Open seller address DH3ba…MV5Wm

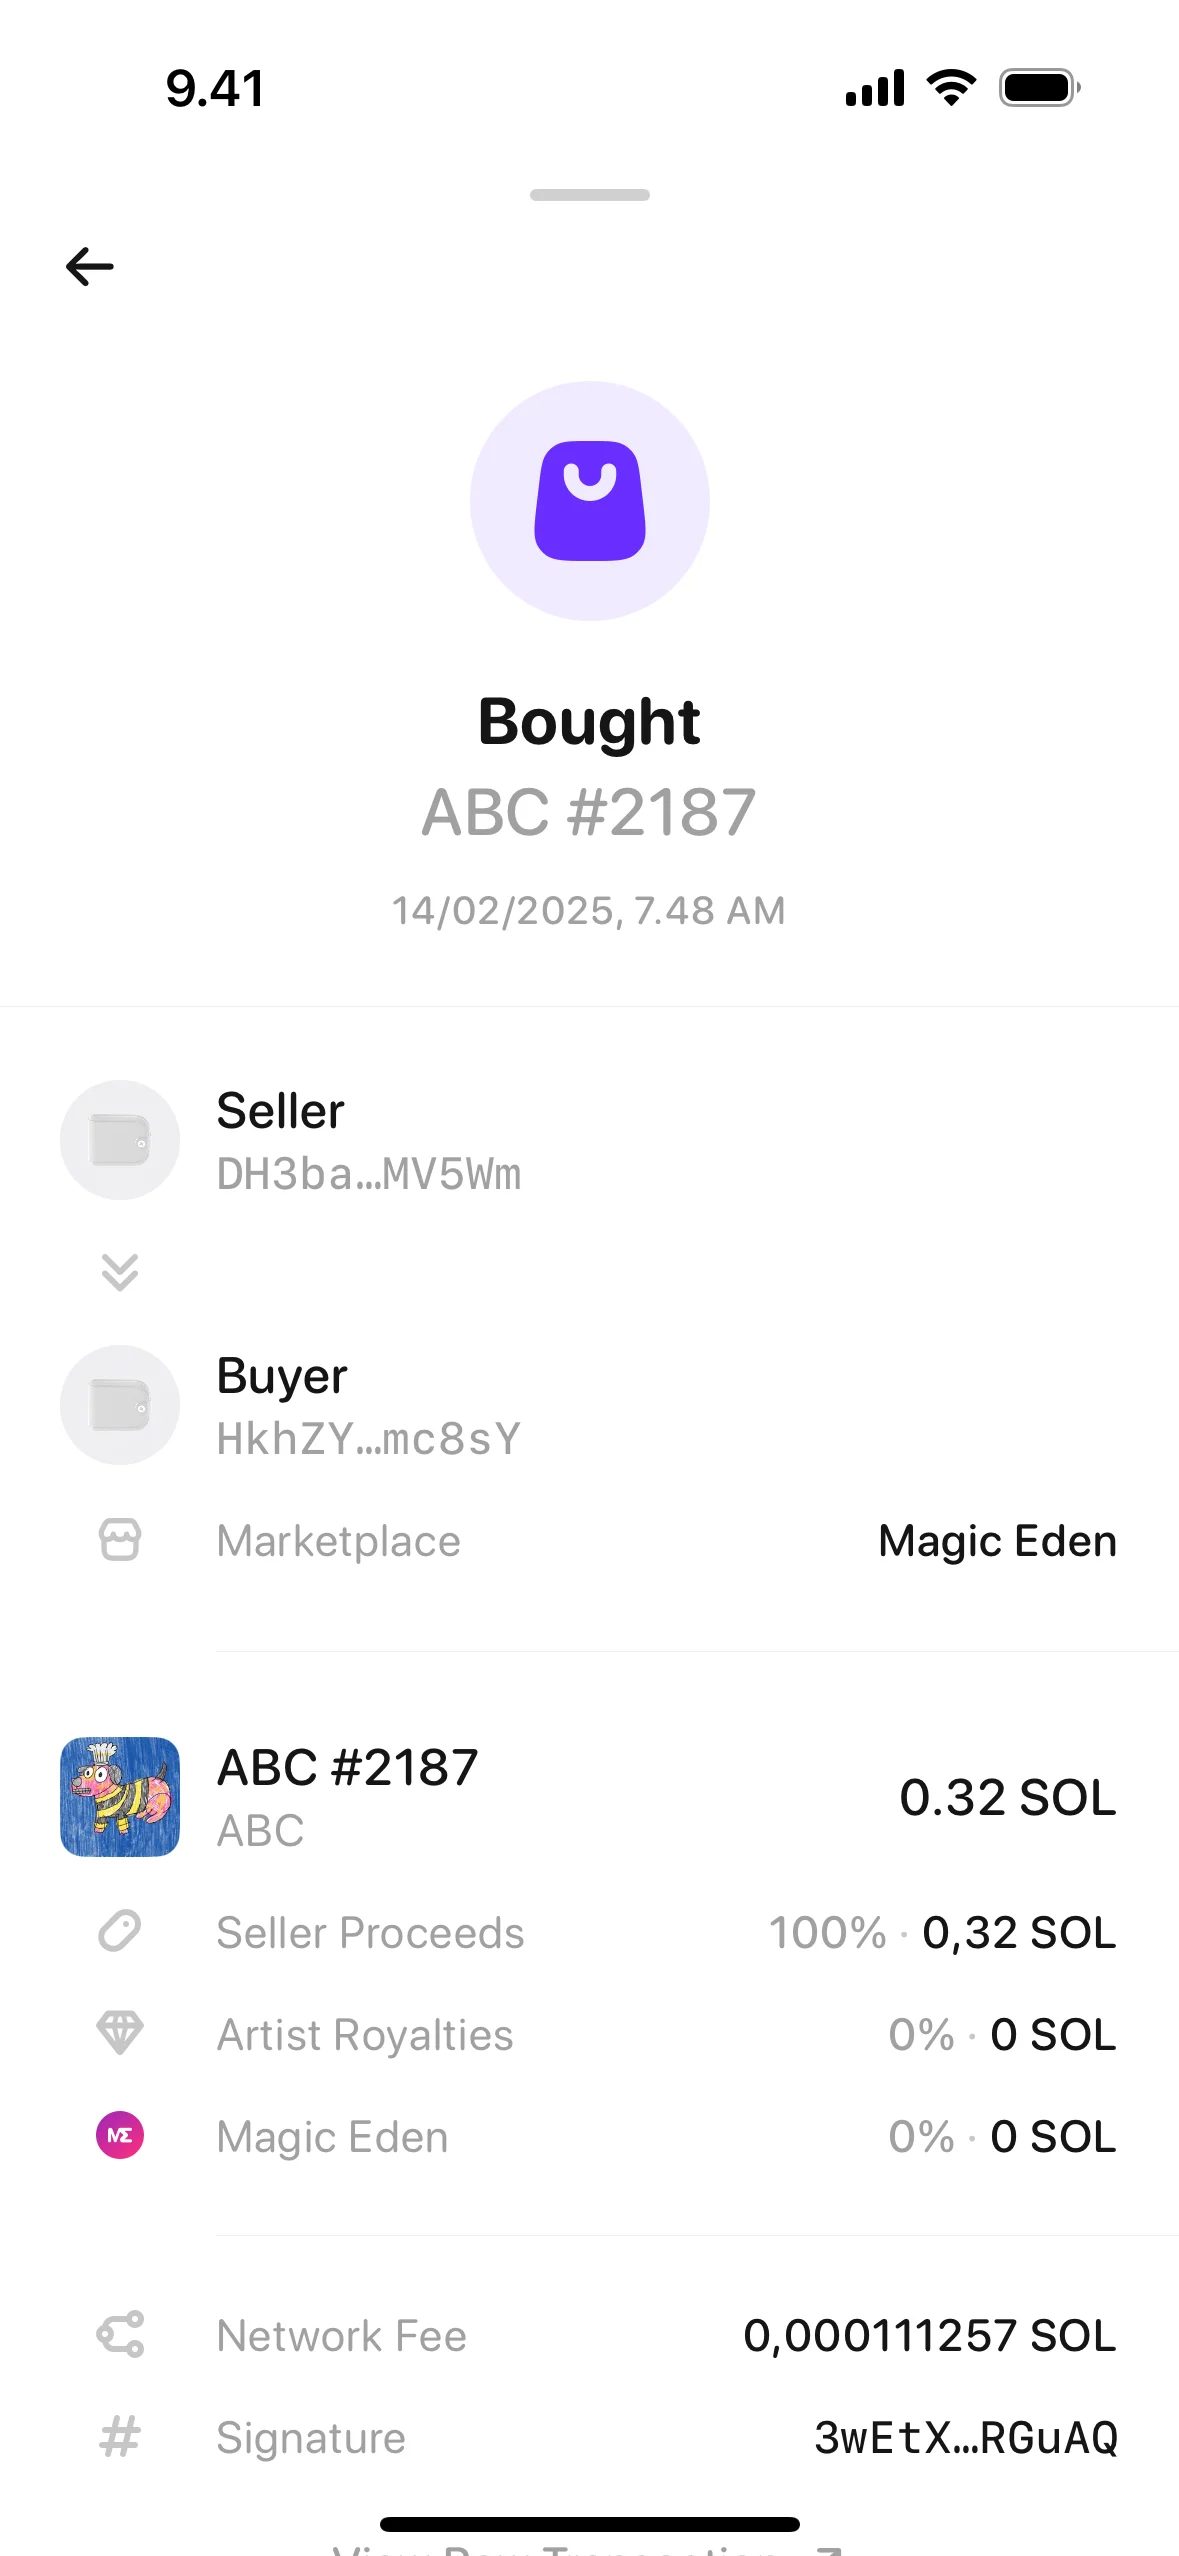[x=369, y=1174]
